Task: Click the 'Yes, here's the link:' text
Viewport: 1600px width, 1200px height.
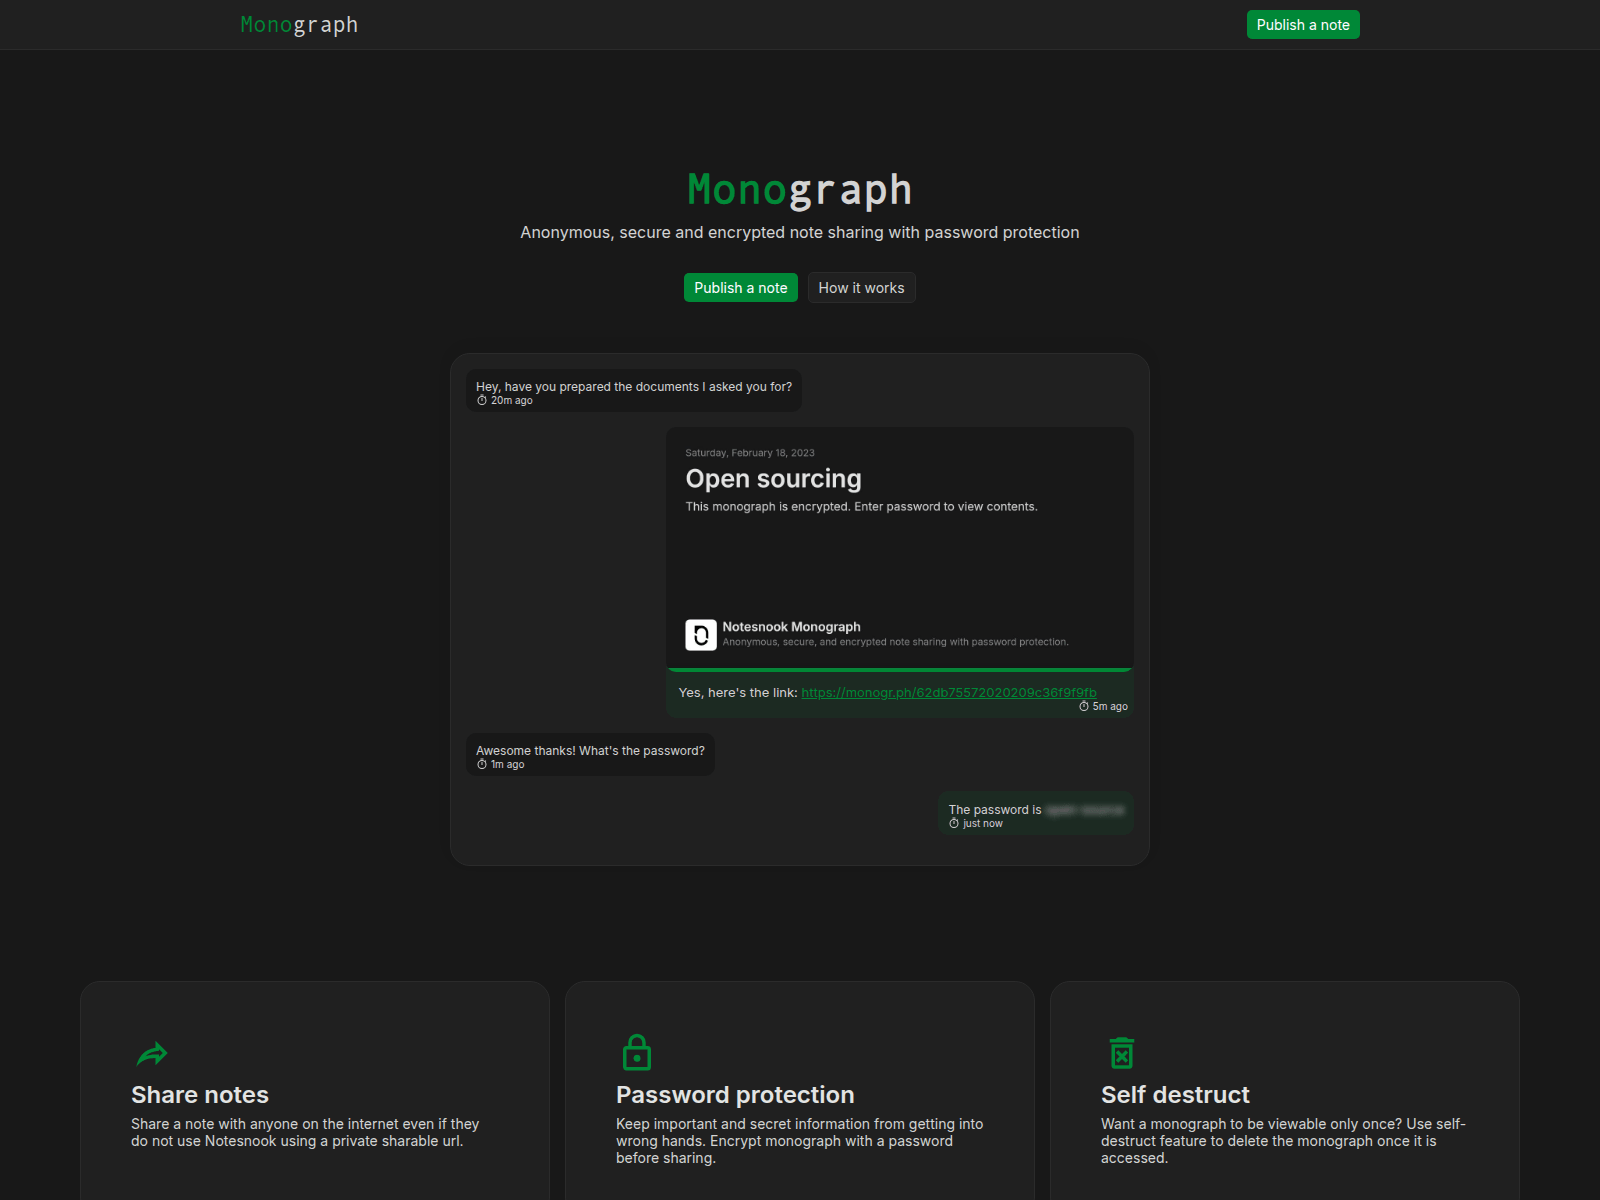Action: (x=738, y=692)
